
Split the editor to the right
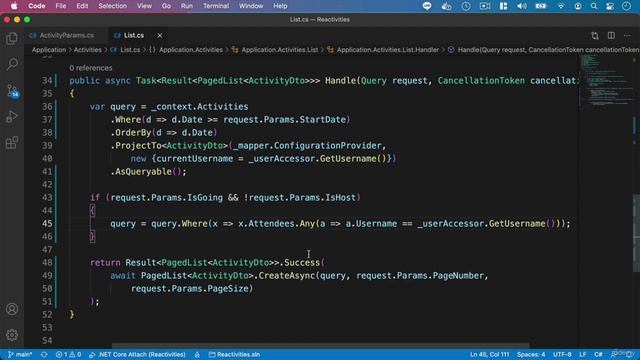611,36
